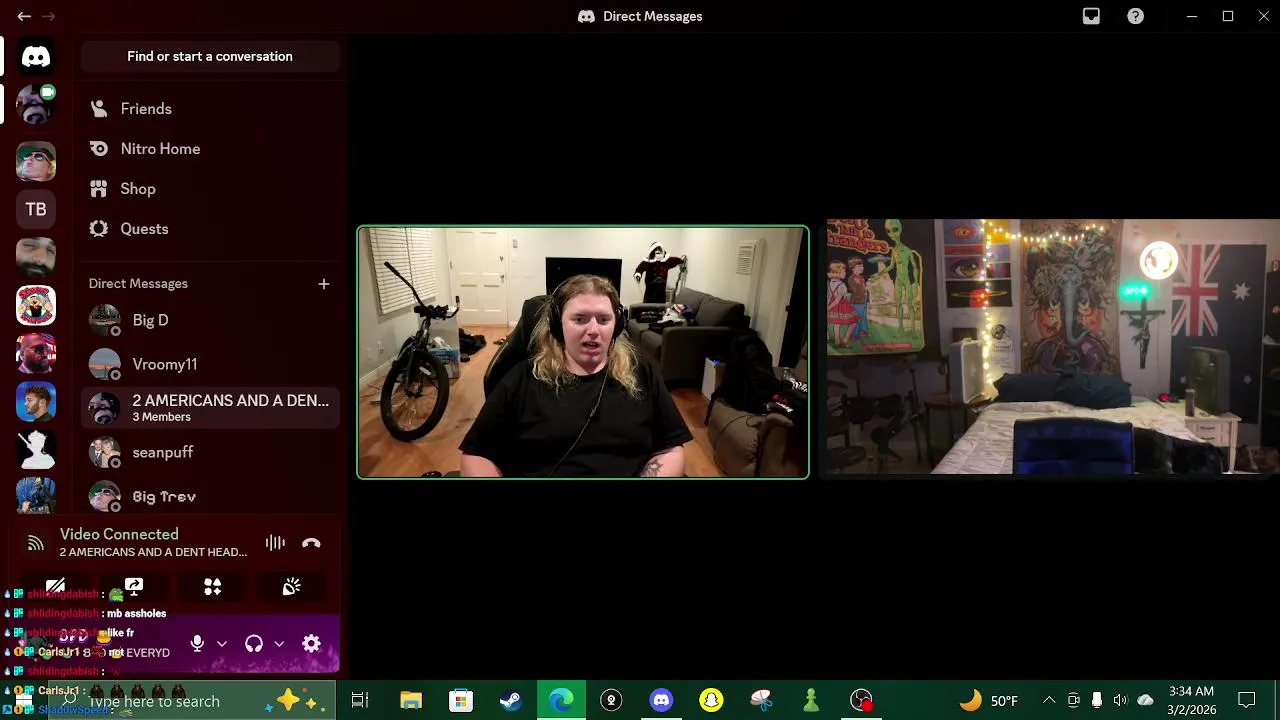This screenshot has width=1280, height=720.
Task: Open Nitro Home
Action: tap(210, 149)
